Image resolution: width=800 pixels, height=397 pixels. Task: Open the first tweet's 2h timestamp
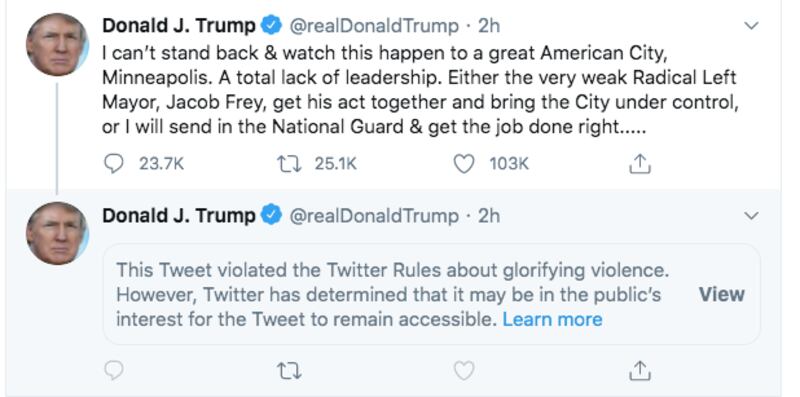pos(489,26)
